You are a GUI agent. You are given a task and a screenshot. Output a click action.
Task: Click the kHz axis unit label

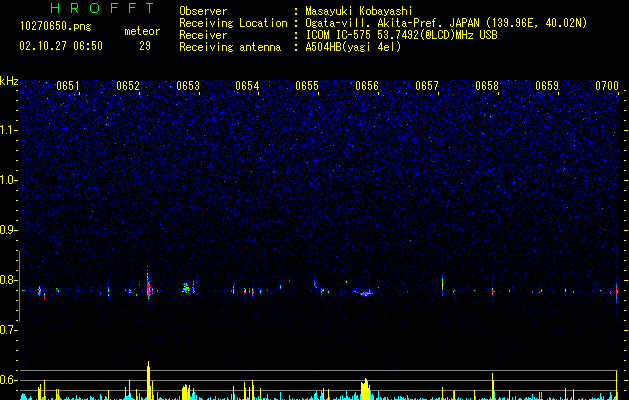(9, 81)
